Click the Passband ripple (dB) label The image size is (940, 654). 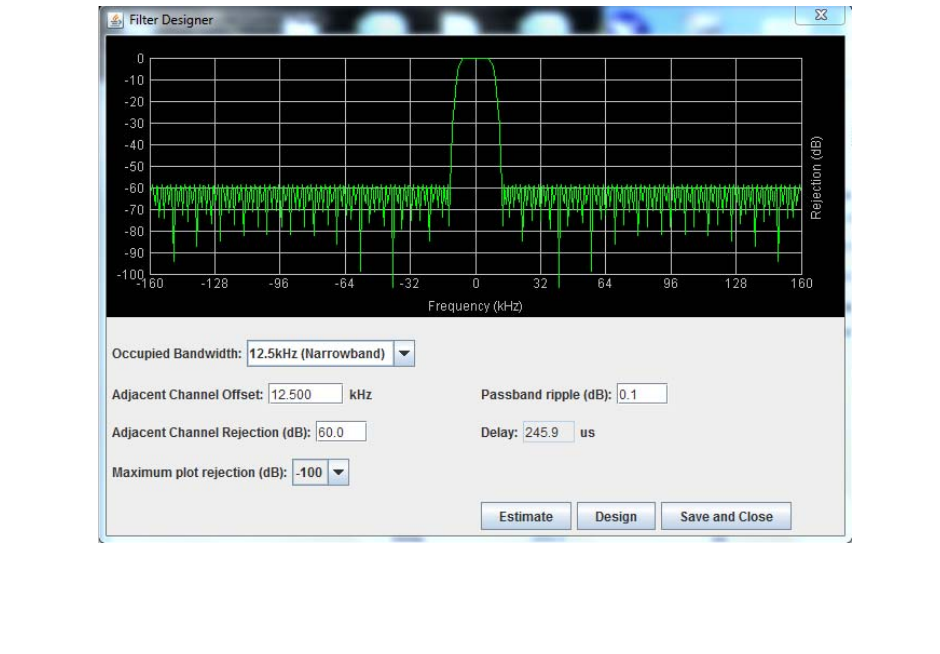tap(546, 394)
